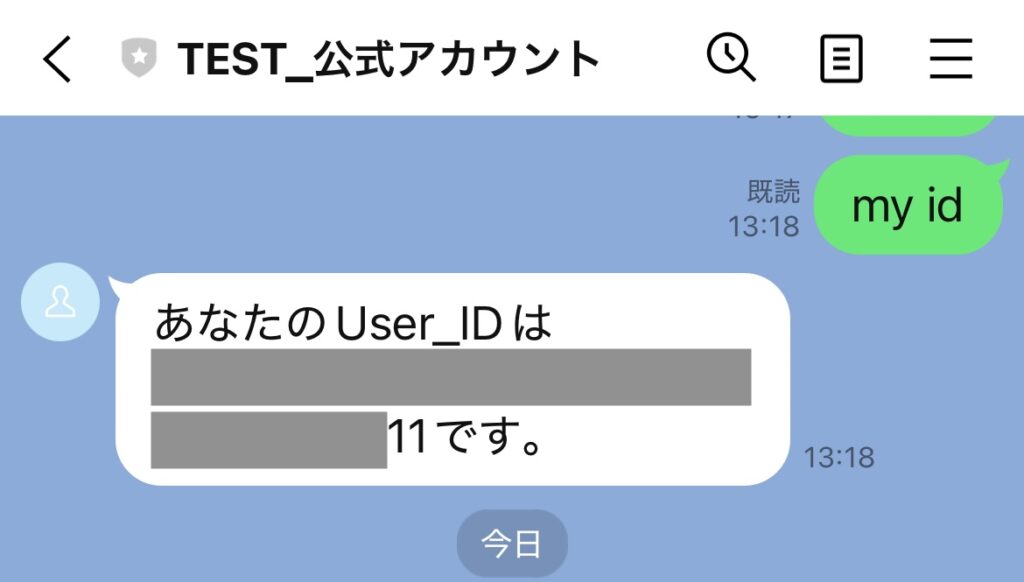Tap the 今日 date separator pill
The image size is (1024, 582).
pos(512,543)
